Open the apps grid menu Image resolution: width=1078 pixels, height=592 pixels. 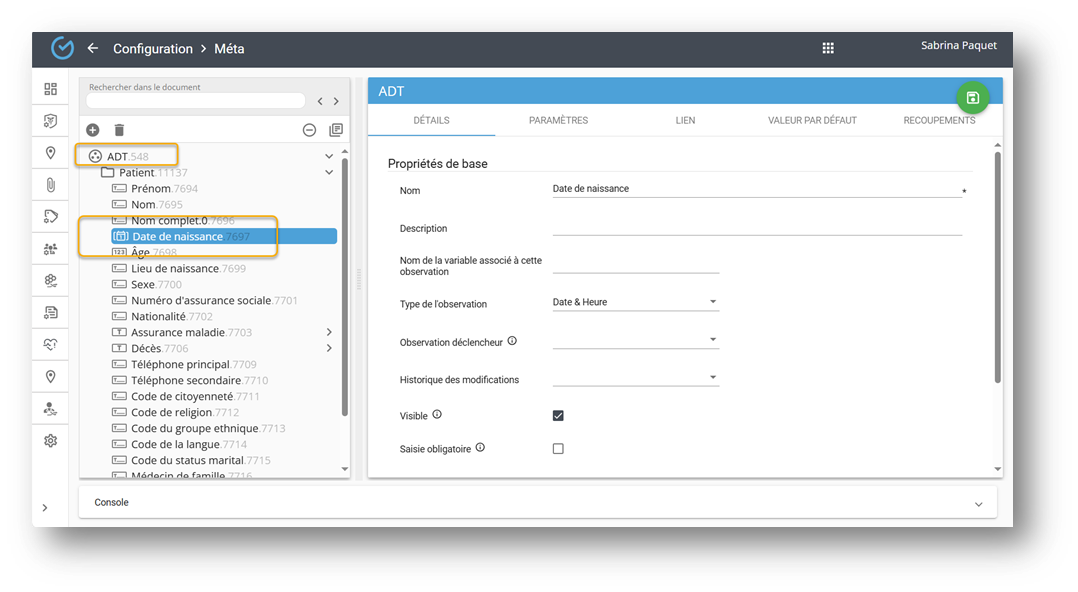(x=828, y=48)
